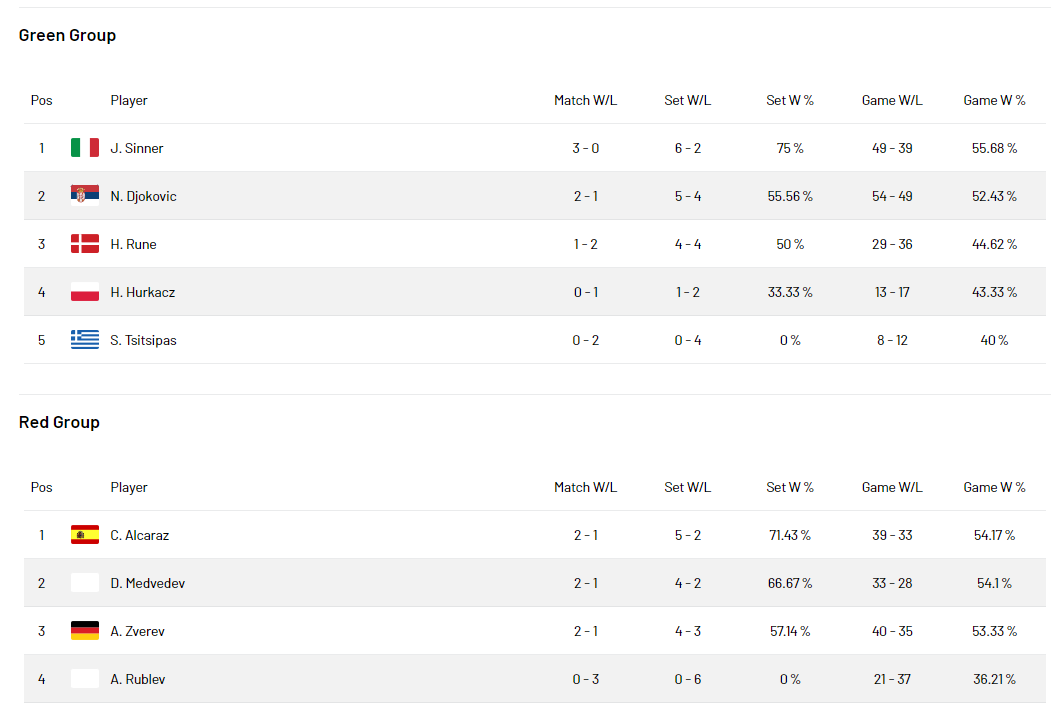The width and height of the screenshot is (1058, 715).
Task: Select C. Alcaraz player name
Action: coord(140,536)
